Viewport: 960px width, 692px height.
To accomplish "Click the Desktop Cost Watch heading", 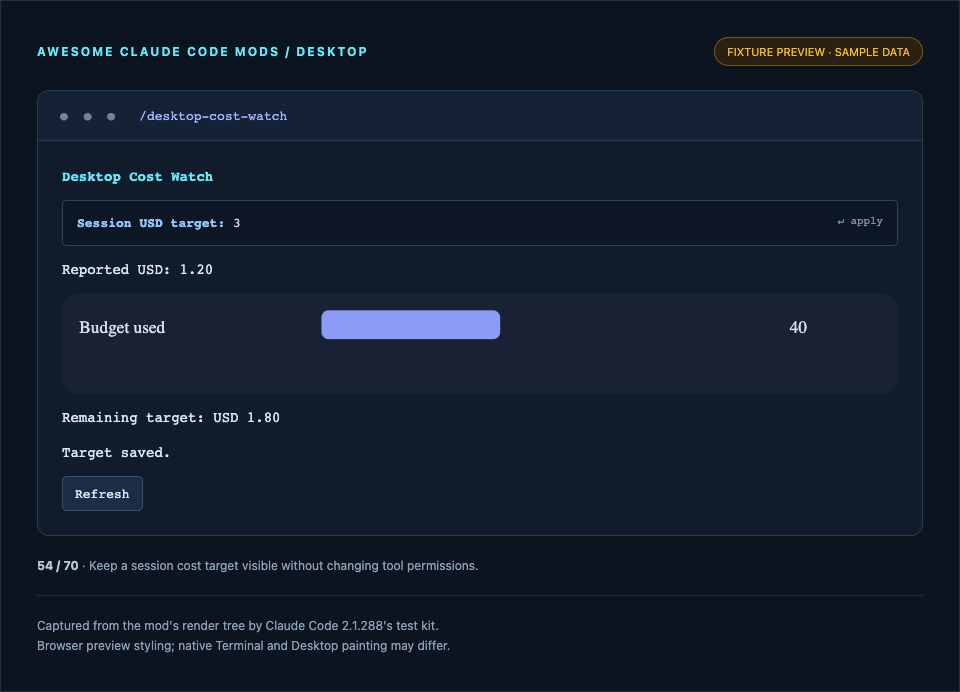I will (x=137, y=177).
